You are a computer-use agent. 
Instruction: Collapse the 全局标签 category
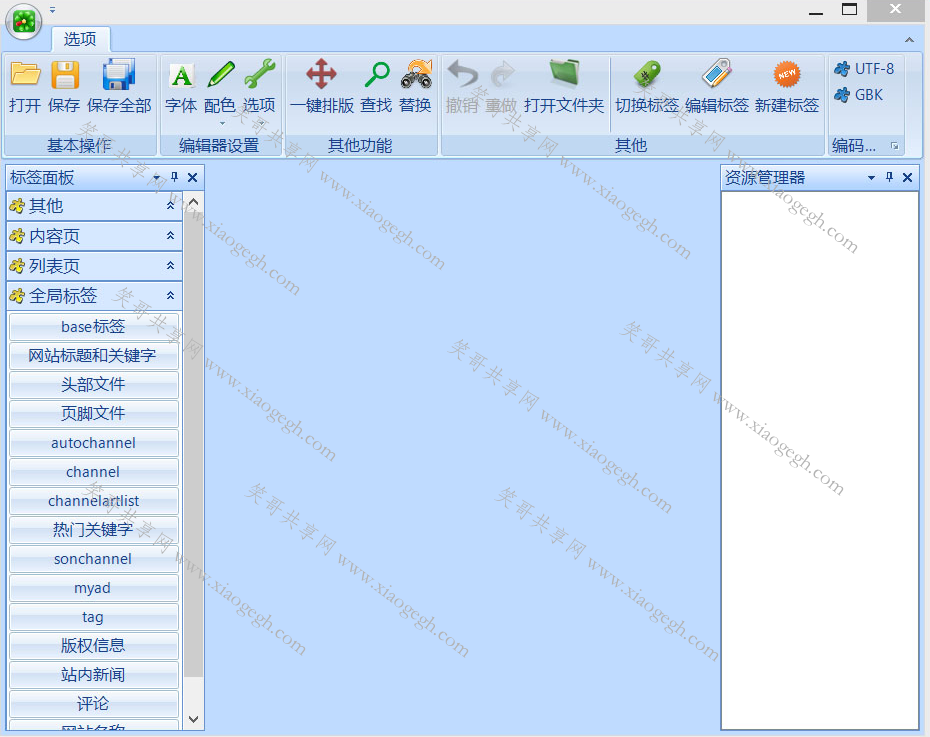click(x=94, y=295)
